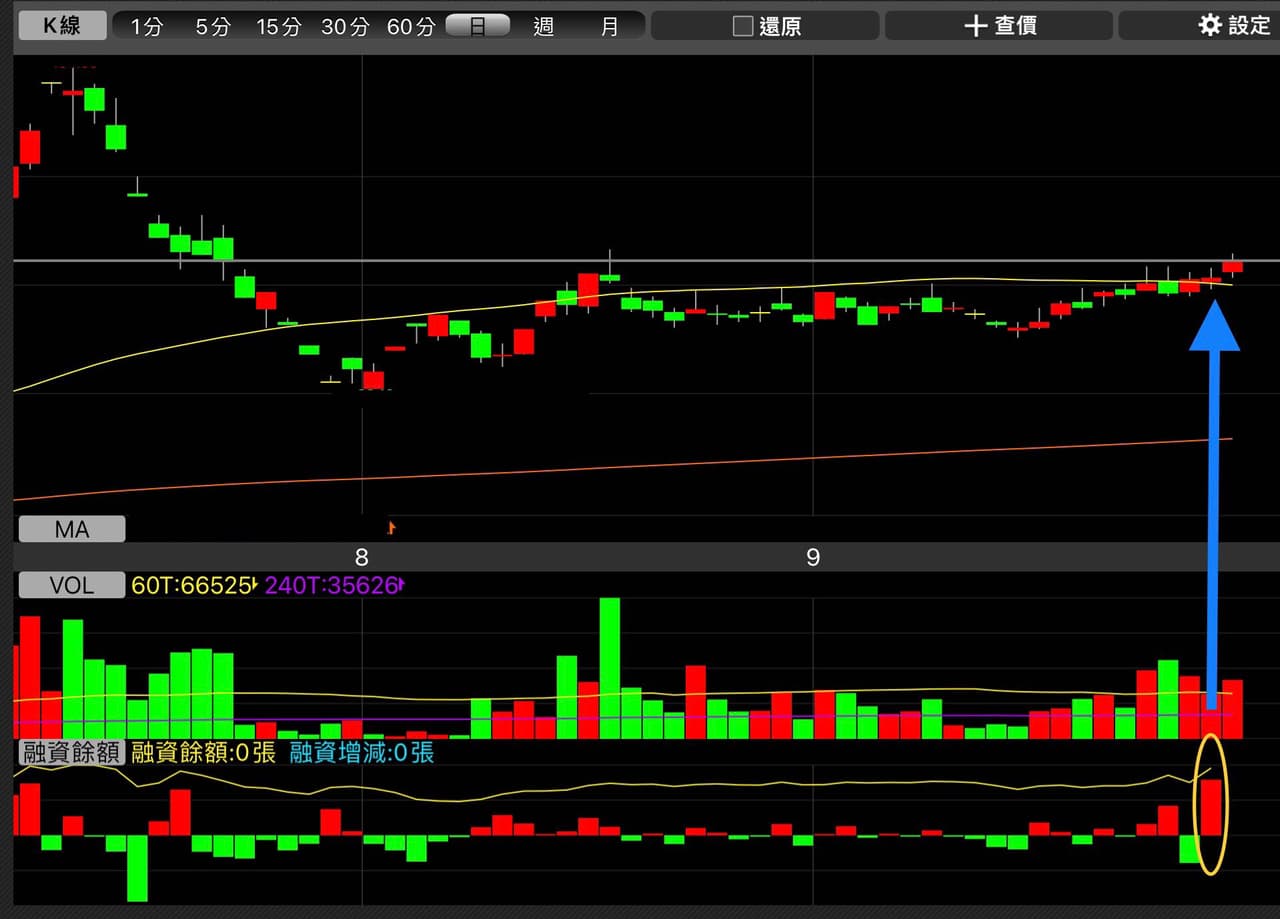
Task: Open the K線 chart type selector
Action: [x=62, y=26]
